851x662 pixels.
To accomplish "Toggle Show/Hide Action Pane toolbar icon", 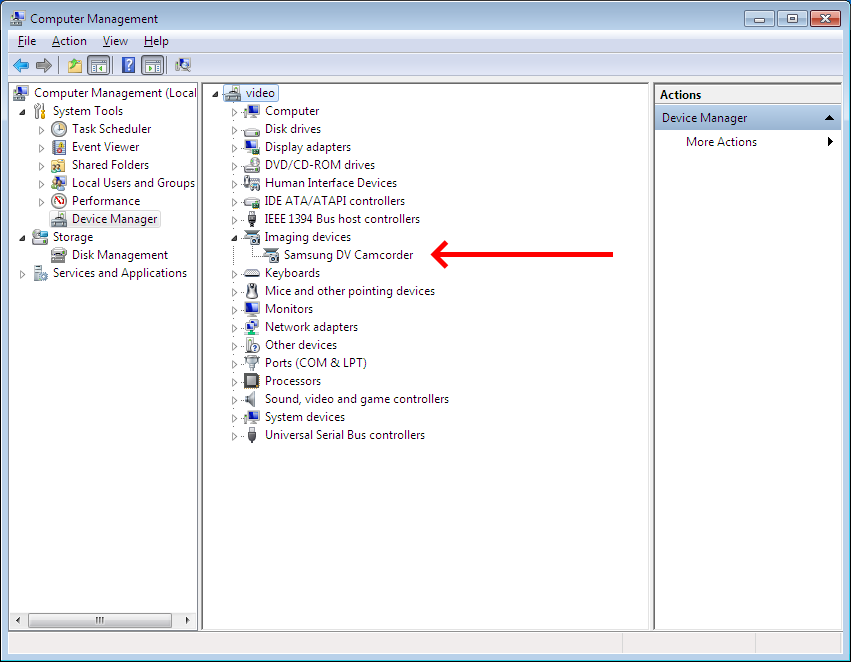I will click(x=153, y=66).
